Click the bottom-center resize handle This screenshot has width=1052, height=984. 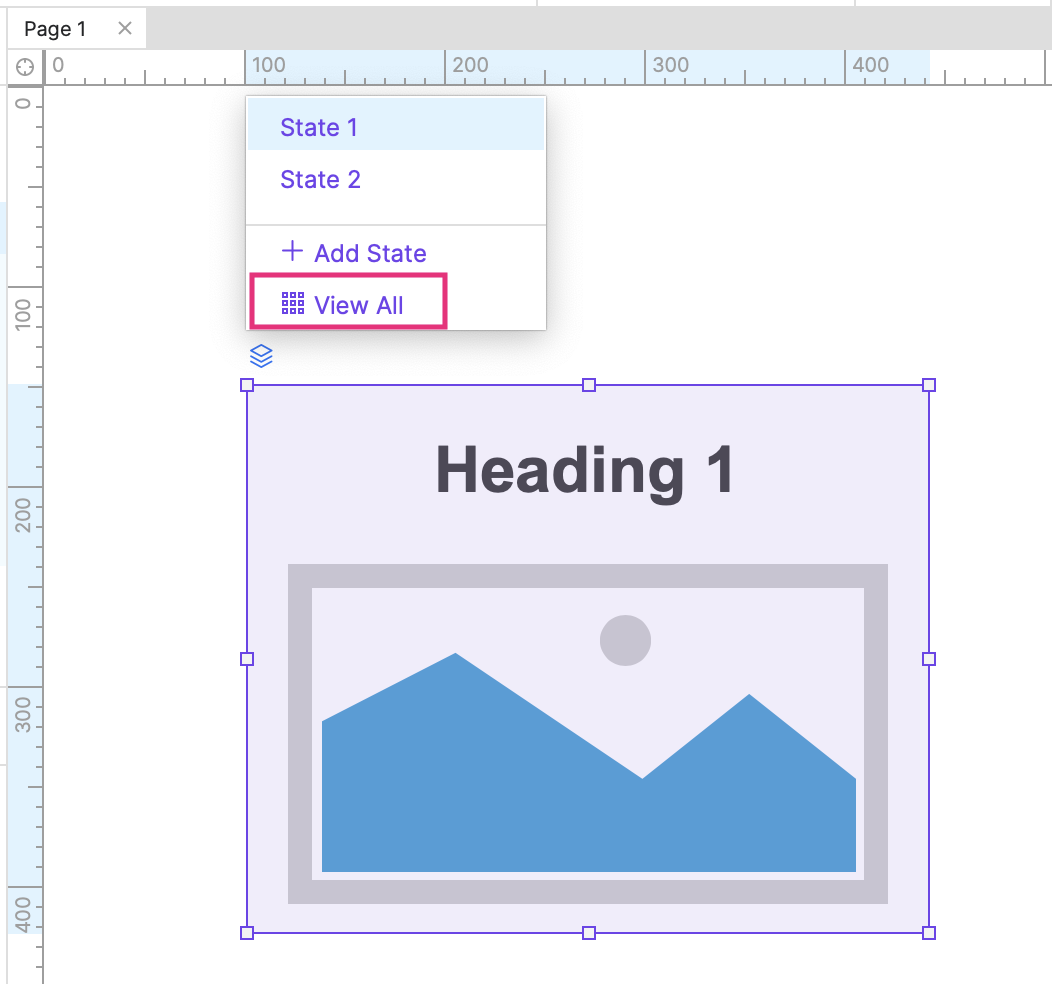(589, 933)
